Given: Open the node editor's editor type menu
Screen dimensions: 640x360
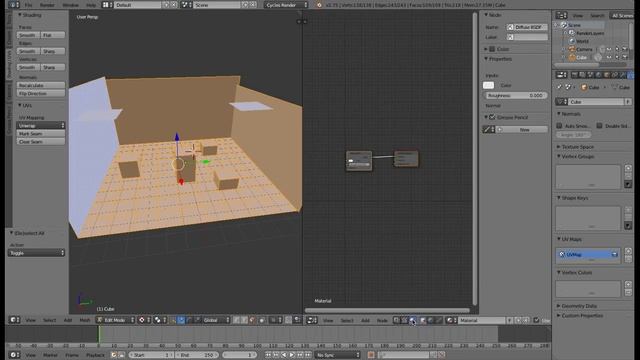Looking at the screenshot, I should [312, 320].
